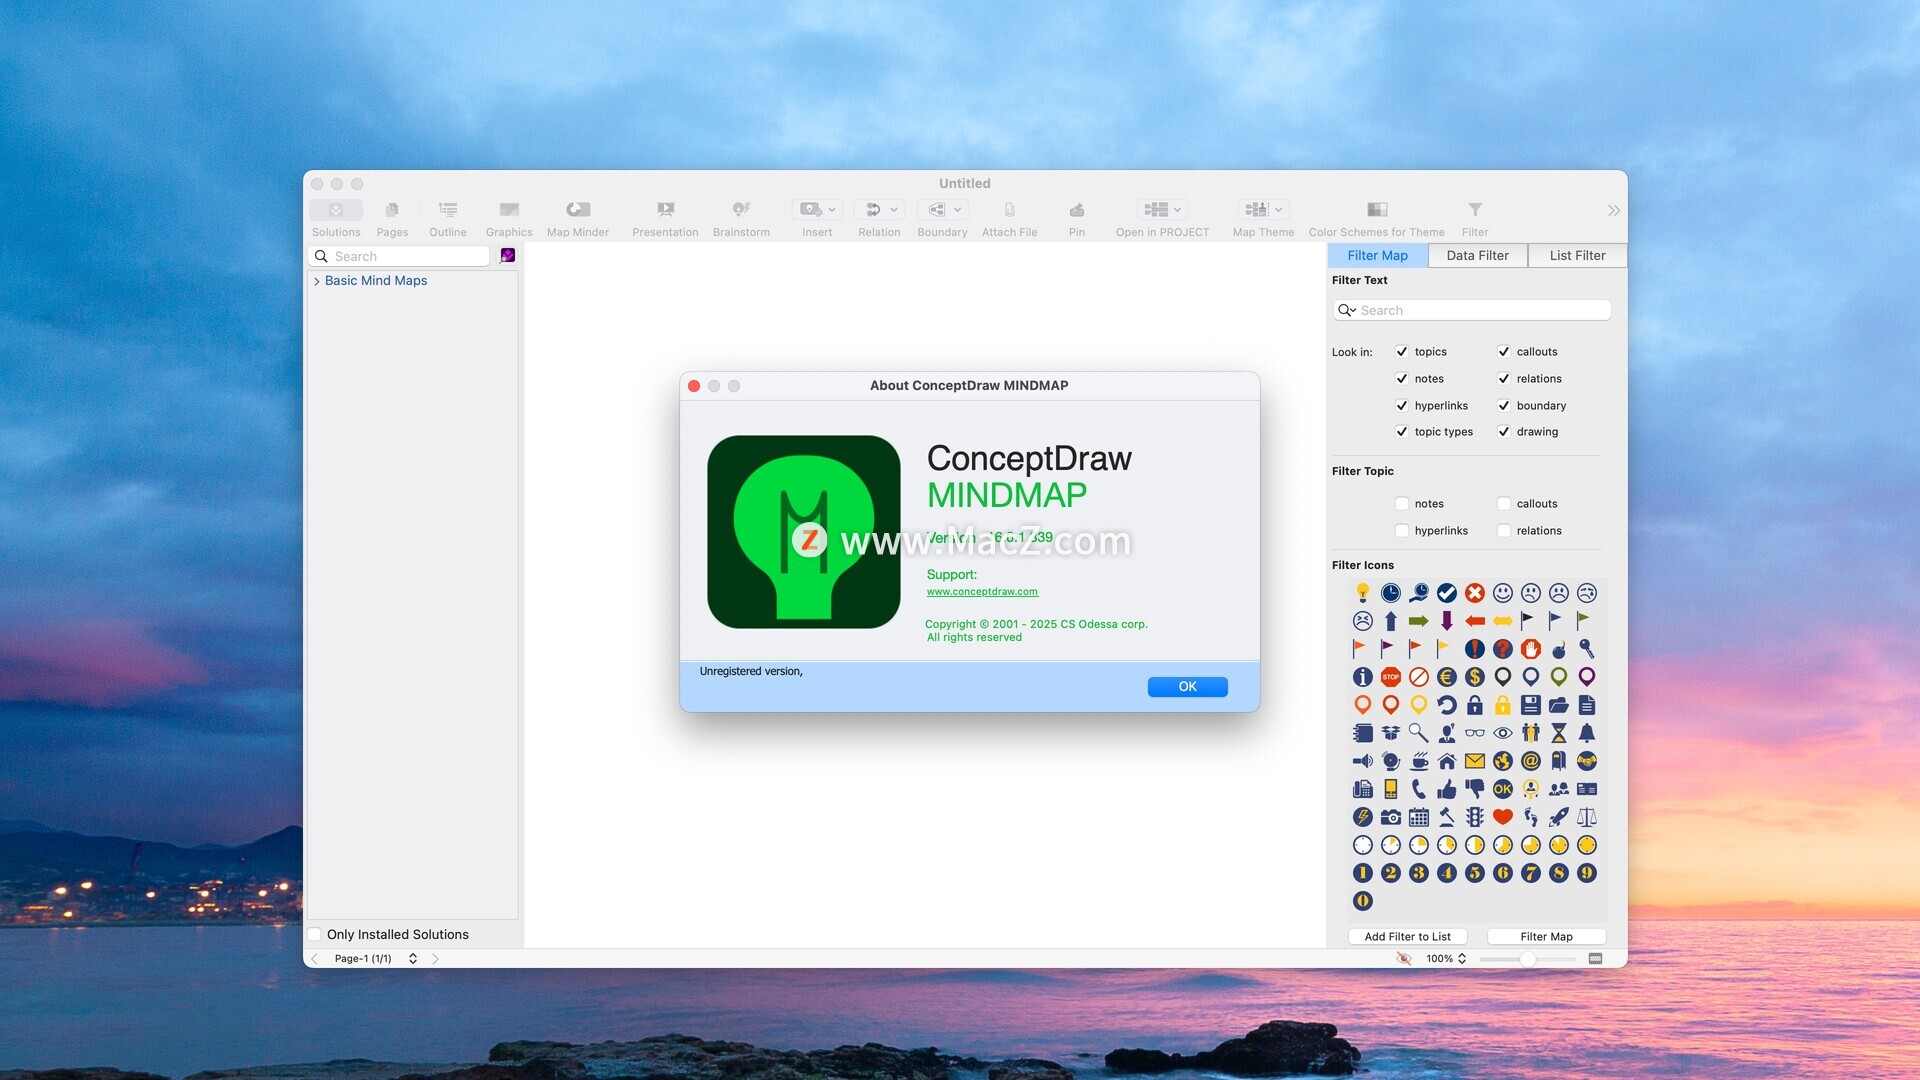Image resolution: width=1920 pixels, height=1080 pixels.
Task: Select the blue up arrow filter icon
Action: 1390,621
